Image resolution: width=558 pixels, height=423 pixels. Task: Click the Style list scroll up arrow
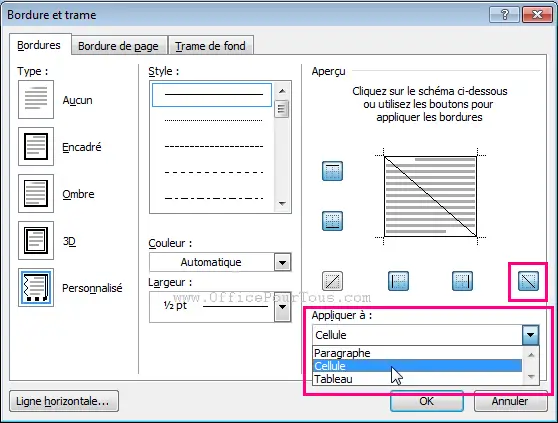282,91
